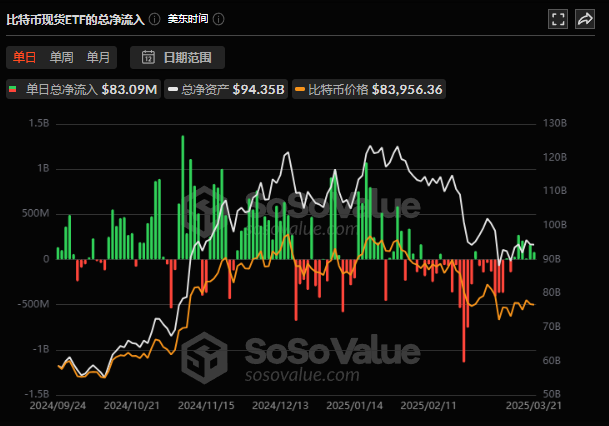Switch to the 单周 tab
The height and width of the screenshot is (426, 609).
[x=61, y=57]
